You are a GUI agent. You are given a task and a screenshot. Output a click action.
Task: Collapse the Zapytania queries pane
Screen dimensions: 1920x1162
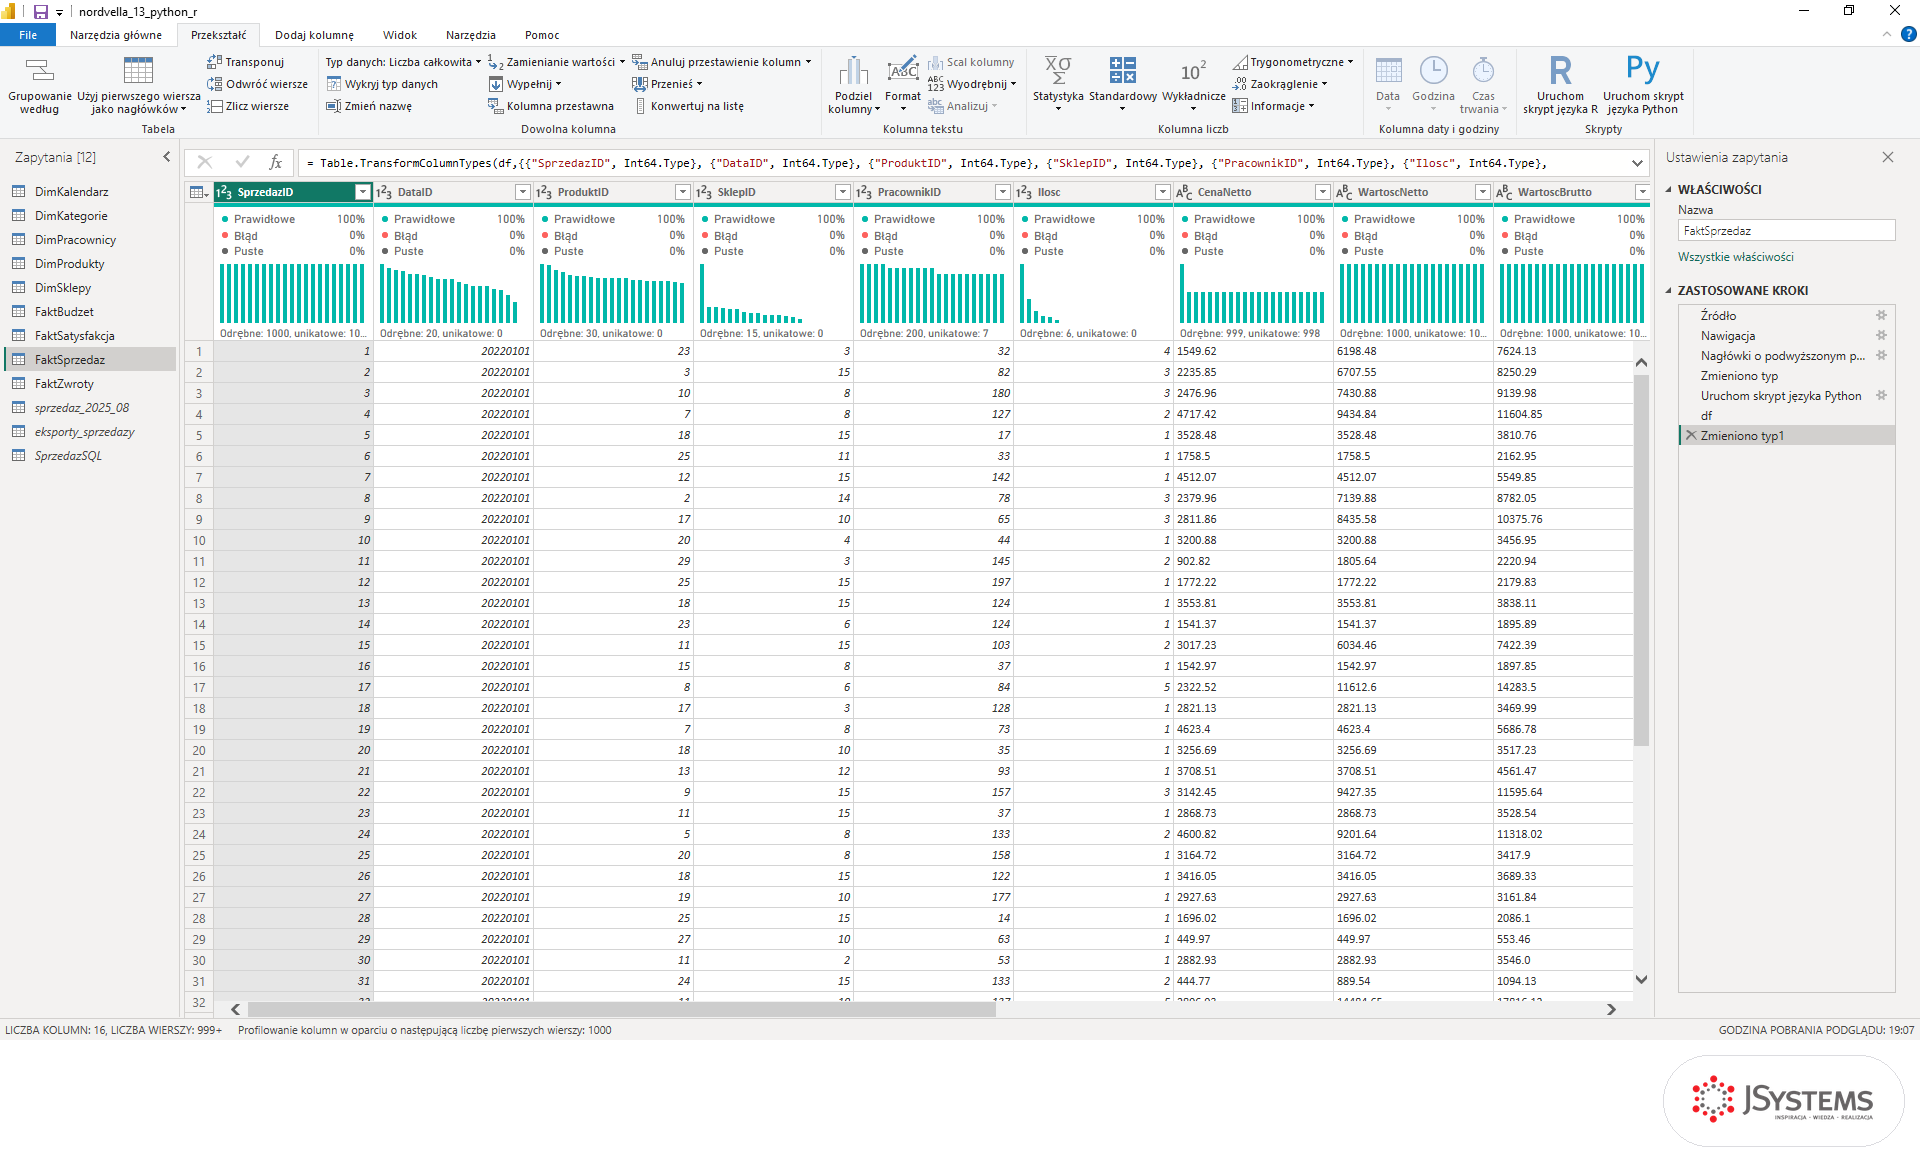(167, 157)
